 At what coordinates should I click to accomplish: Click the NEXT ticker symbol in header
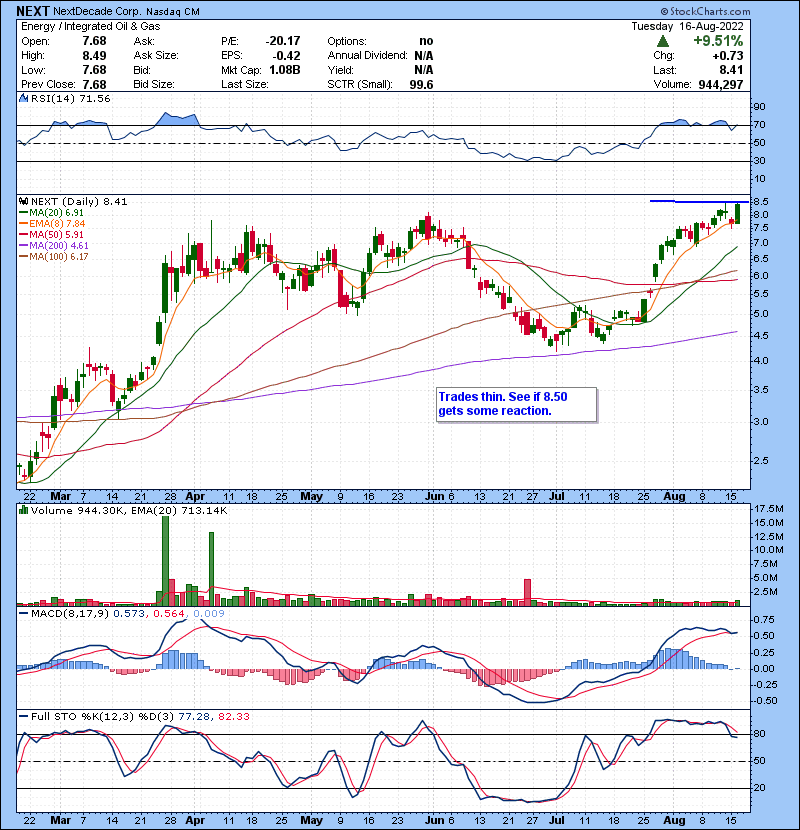[33, 11]
